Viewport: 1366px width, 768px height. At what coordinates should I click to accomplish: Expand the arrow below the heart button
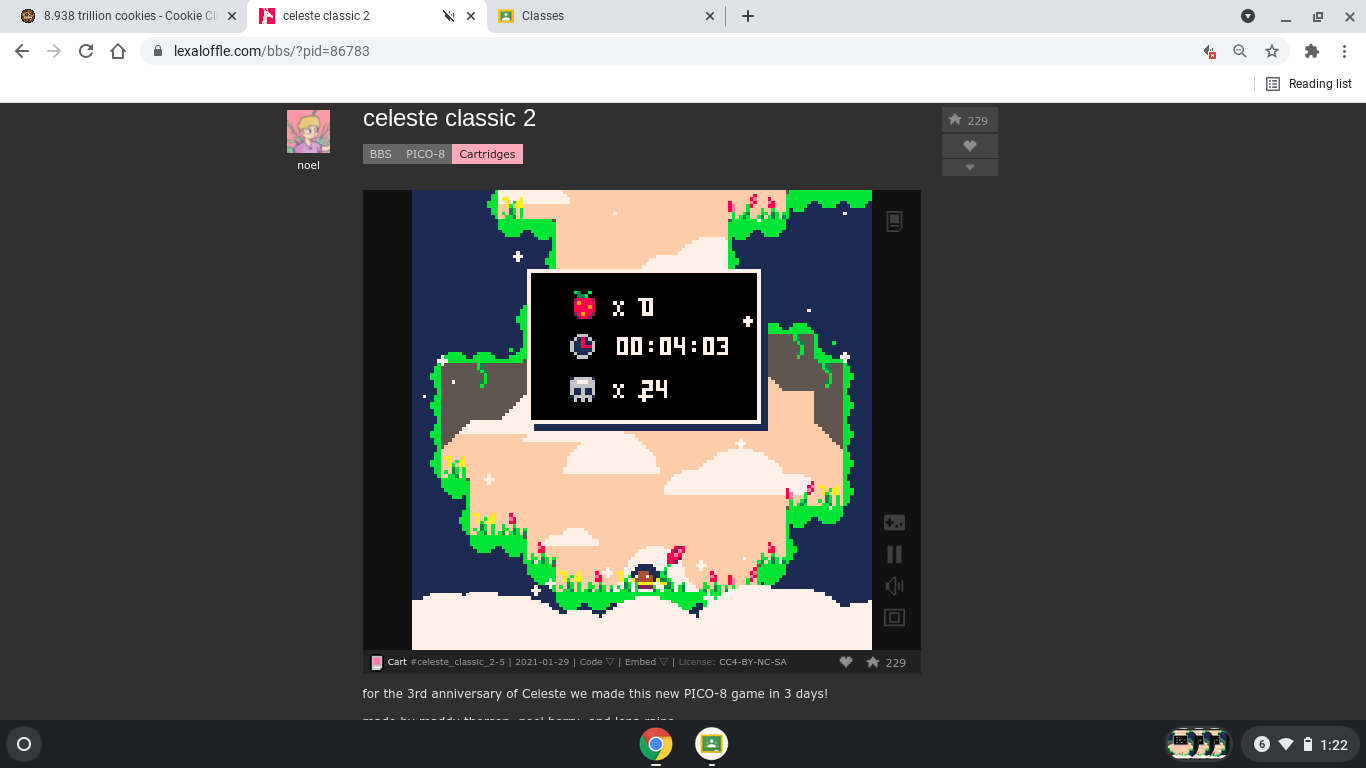[x=969, y=168]
